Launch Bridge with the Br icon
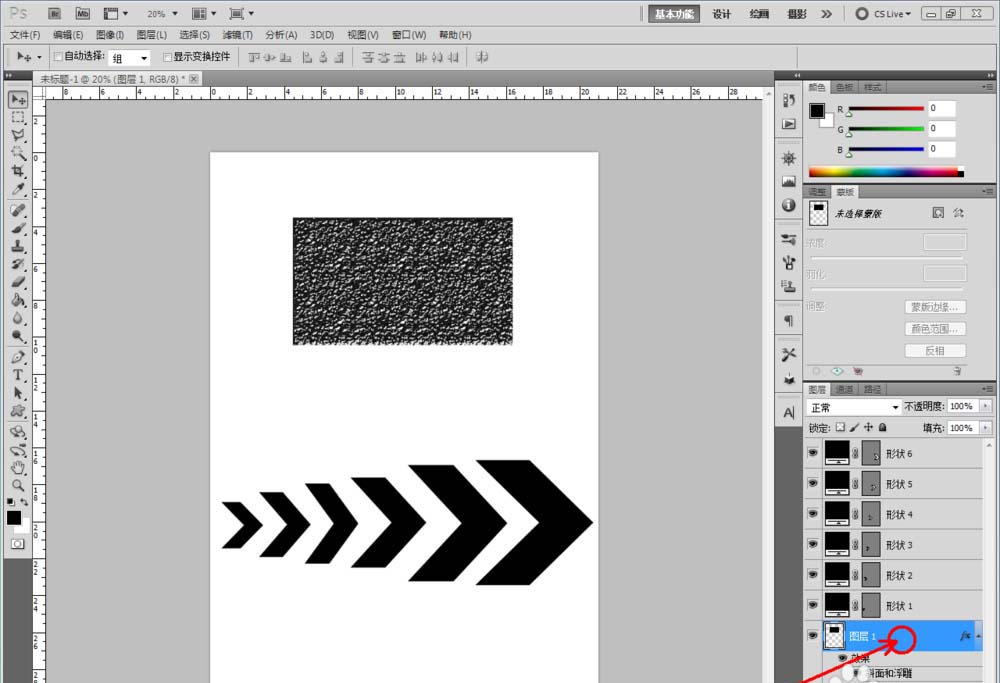1000x683 pixels. (x=56, y=14)
